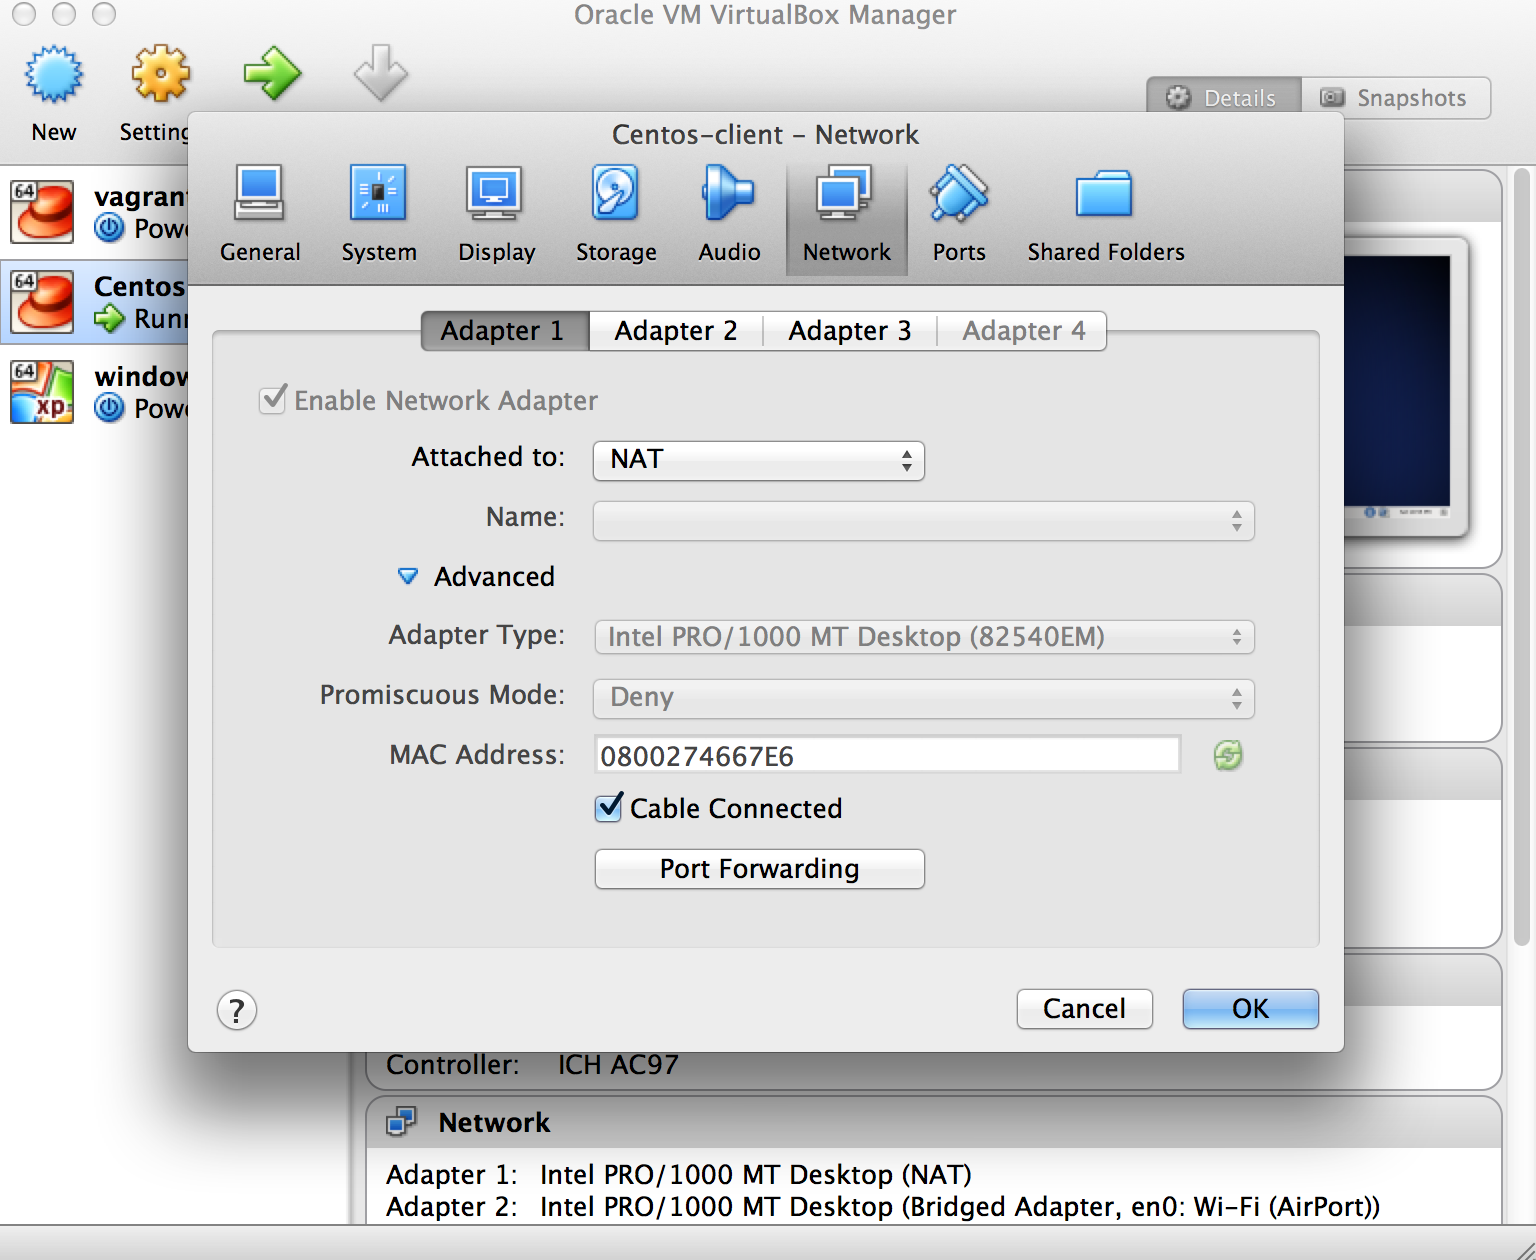Viewport: 1536px width, 1260px height.
Task: Switch to the Snapshots view tab
Action: click(1396, 98)
